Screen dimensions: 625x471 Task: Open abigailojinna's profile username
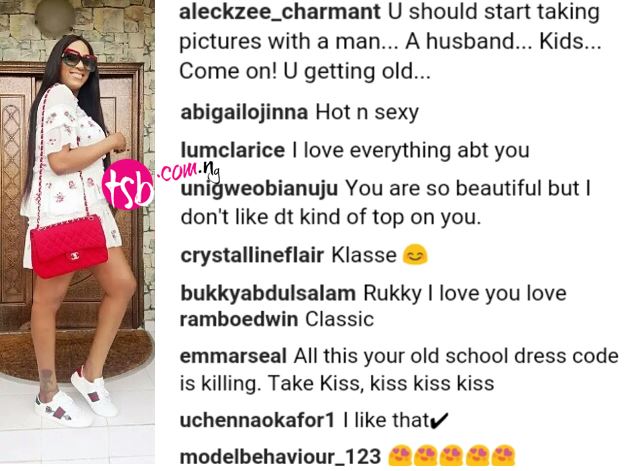coord(244,113)
